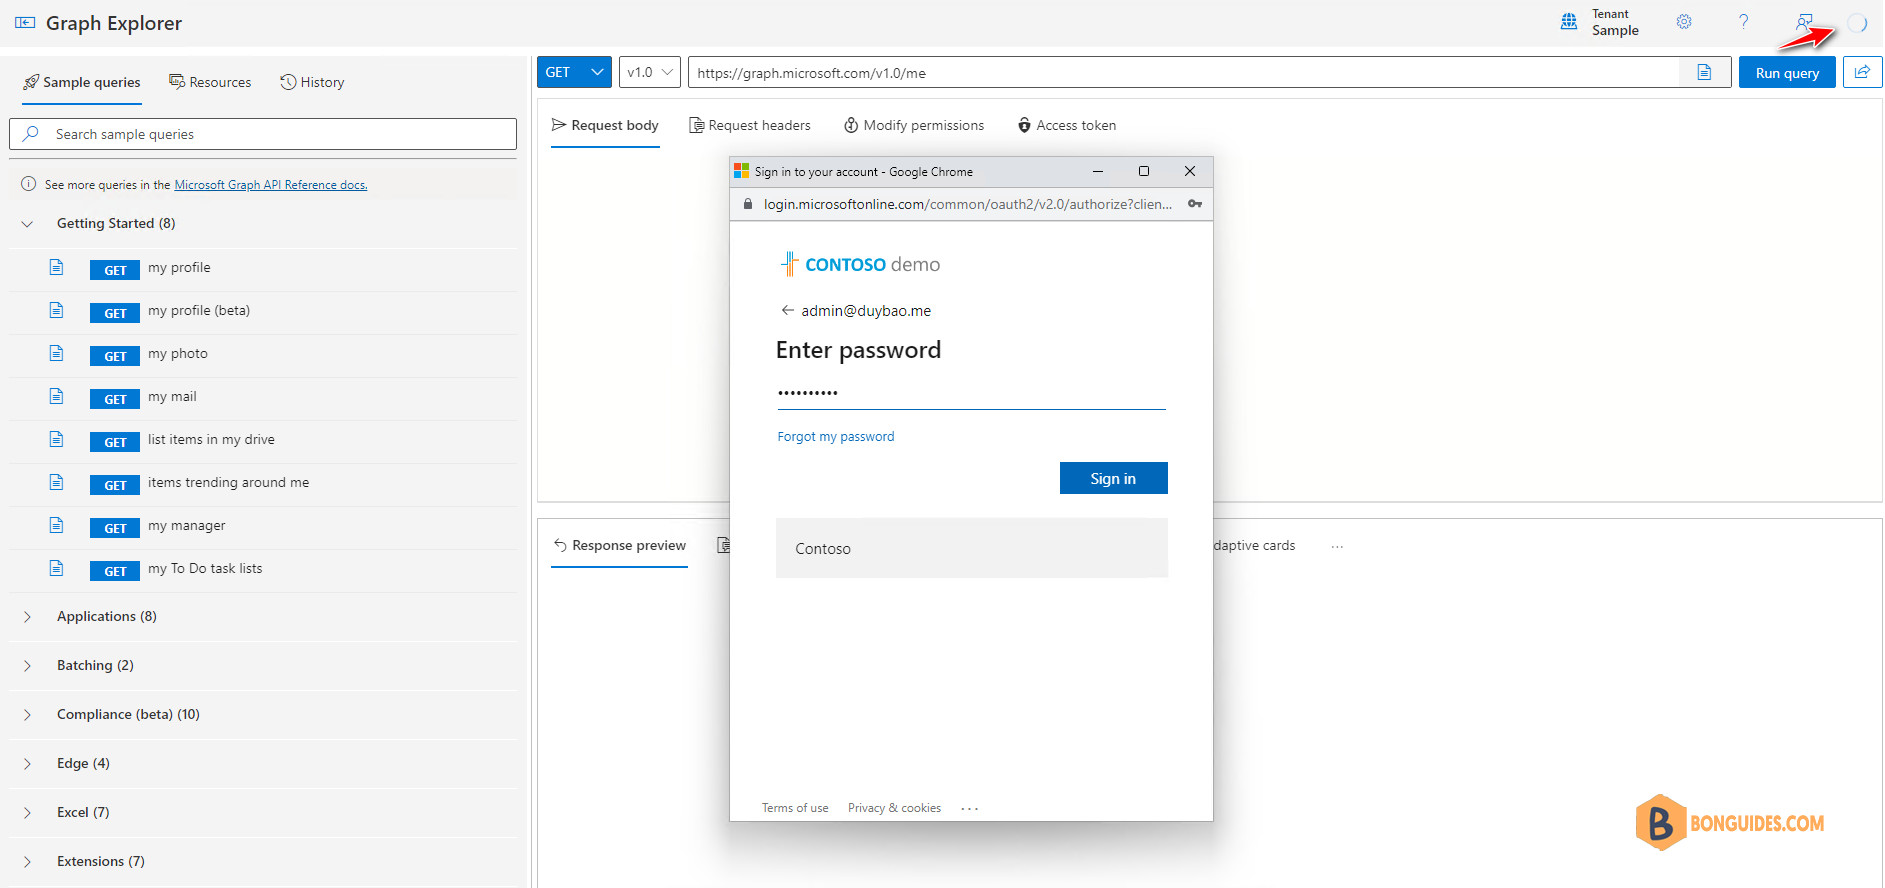Open the Microsoft Graph API Reference docs link

click(271, 185)
